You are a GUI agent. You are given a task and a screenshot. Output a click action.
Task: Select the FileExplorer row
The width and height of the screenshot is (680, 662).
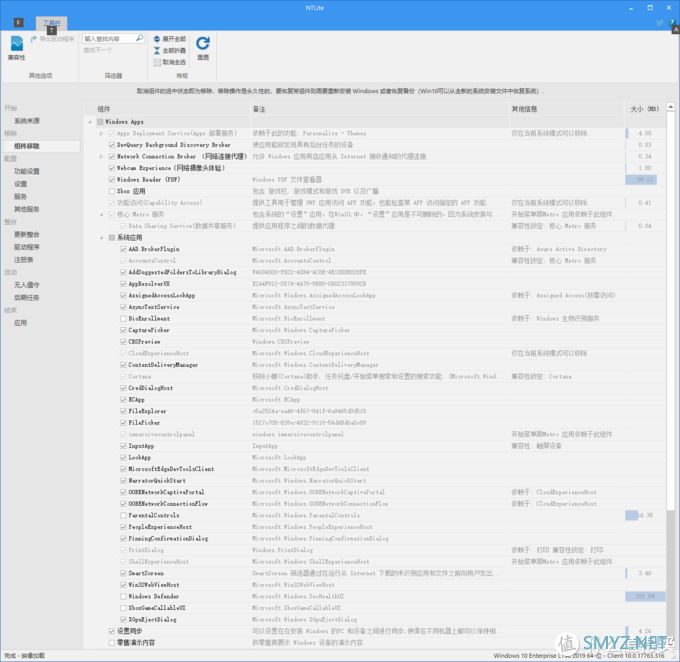coord(375,411)
